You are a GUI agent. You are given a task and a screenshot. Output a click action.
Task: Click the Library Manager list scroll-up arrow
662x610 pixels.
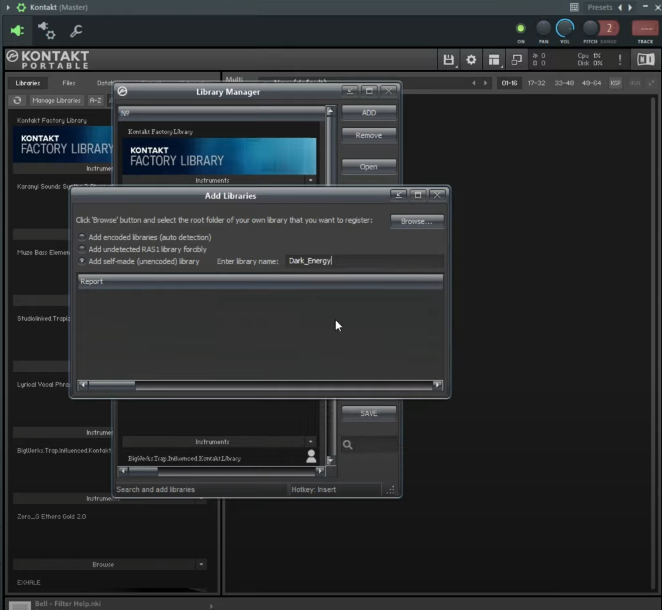330,111
